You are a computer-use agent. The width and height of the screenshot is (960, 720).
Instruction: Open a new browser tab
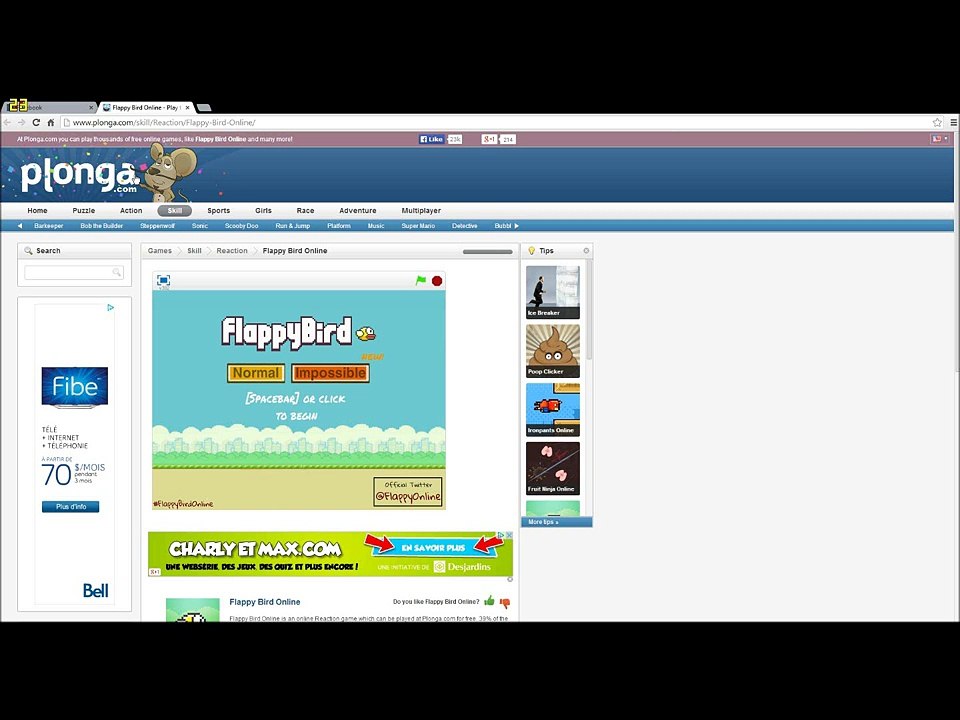pos(204,108)
